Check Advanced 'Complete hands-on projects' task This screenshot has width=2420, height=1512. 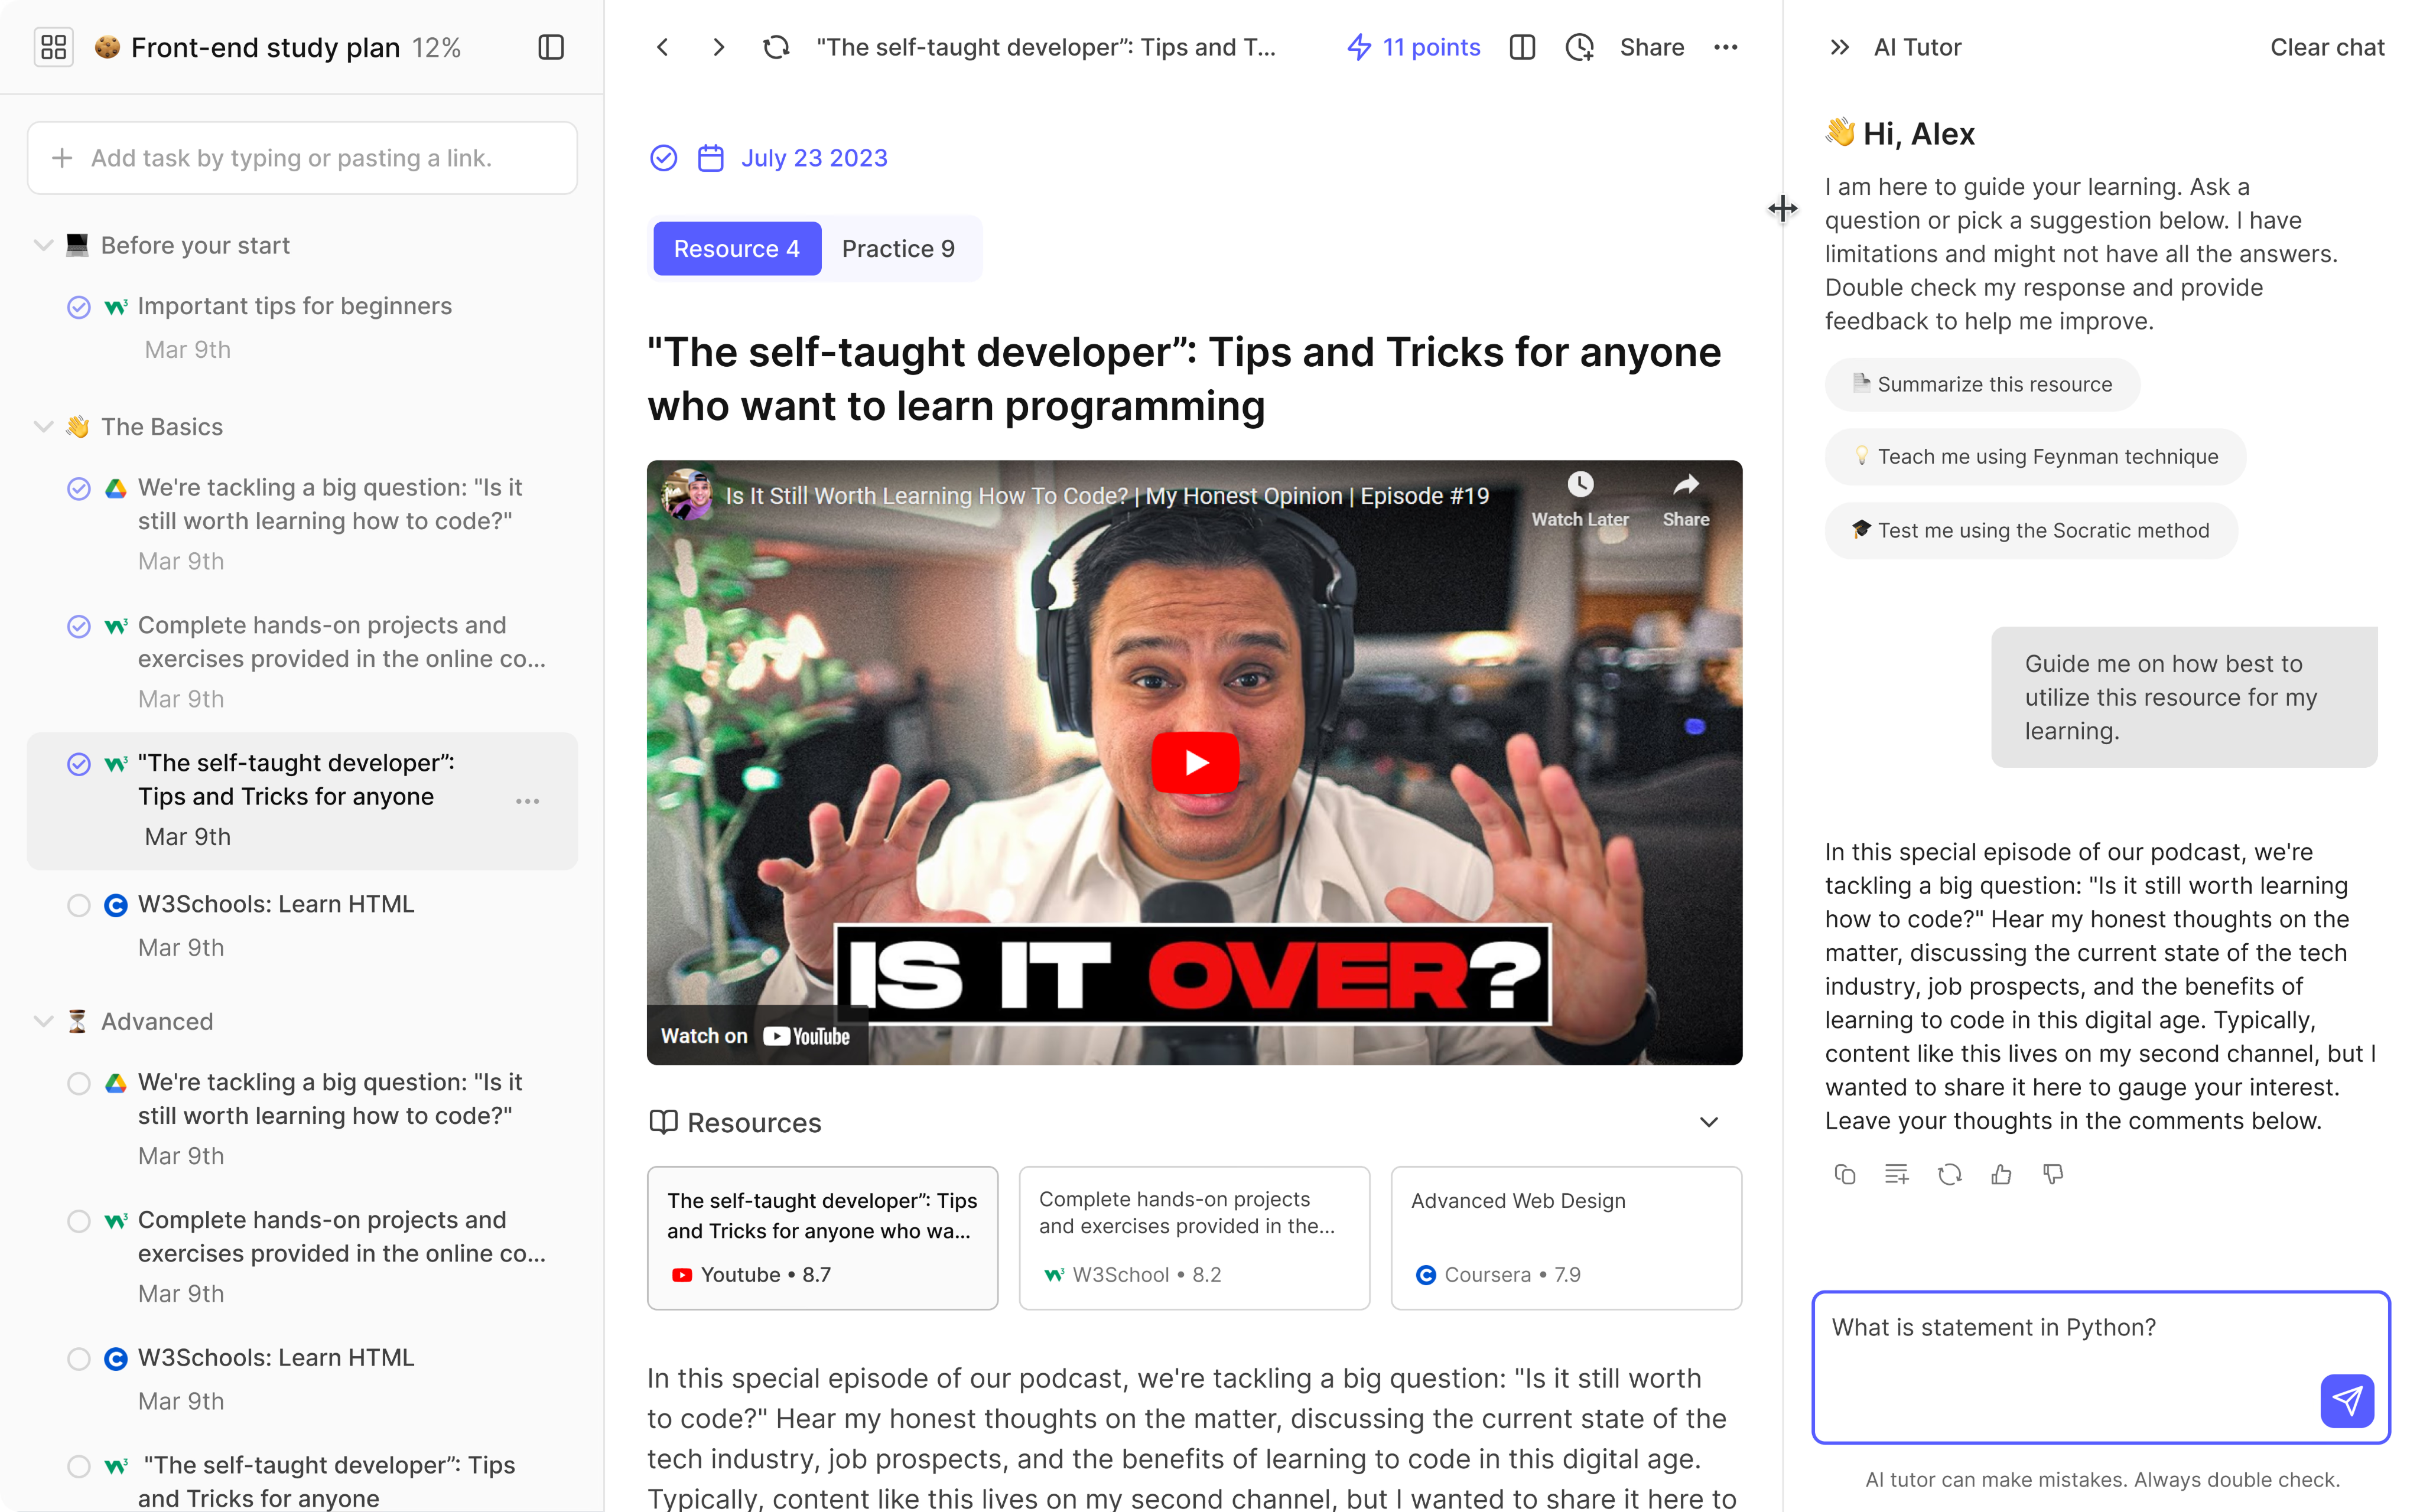pyautogui.click(x=79, y=1221)
